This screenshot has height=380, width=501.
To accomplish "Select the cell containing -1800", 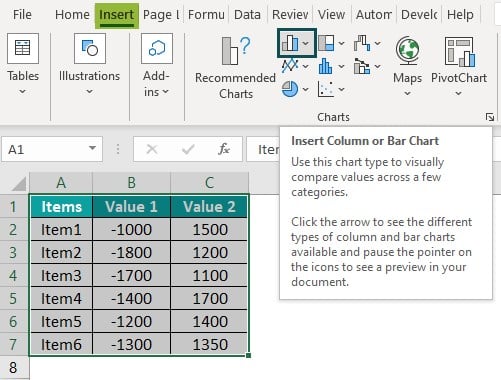I will pos(131,253).
